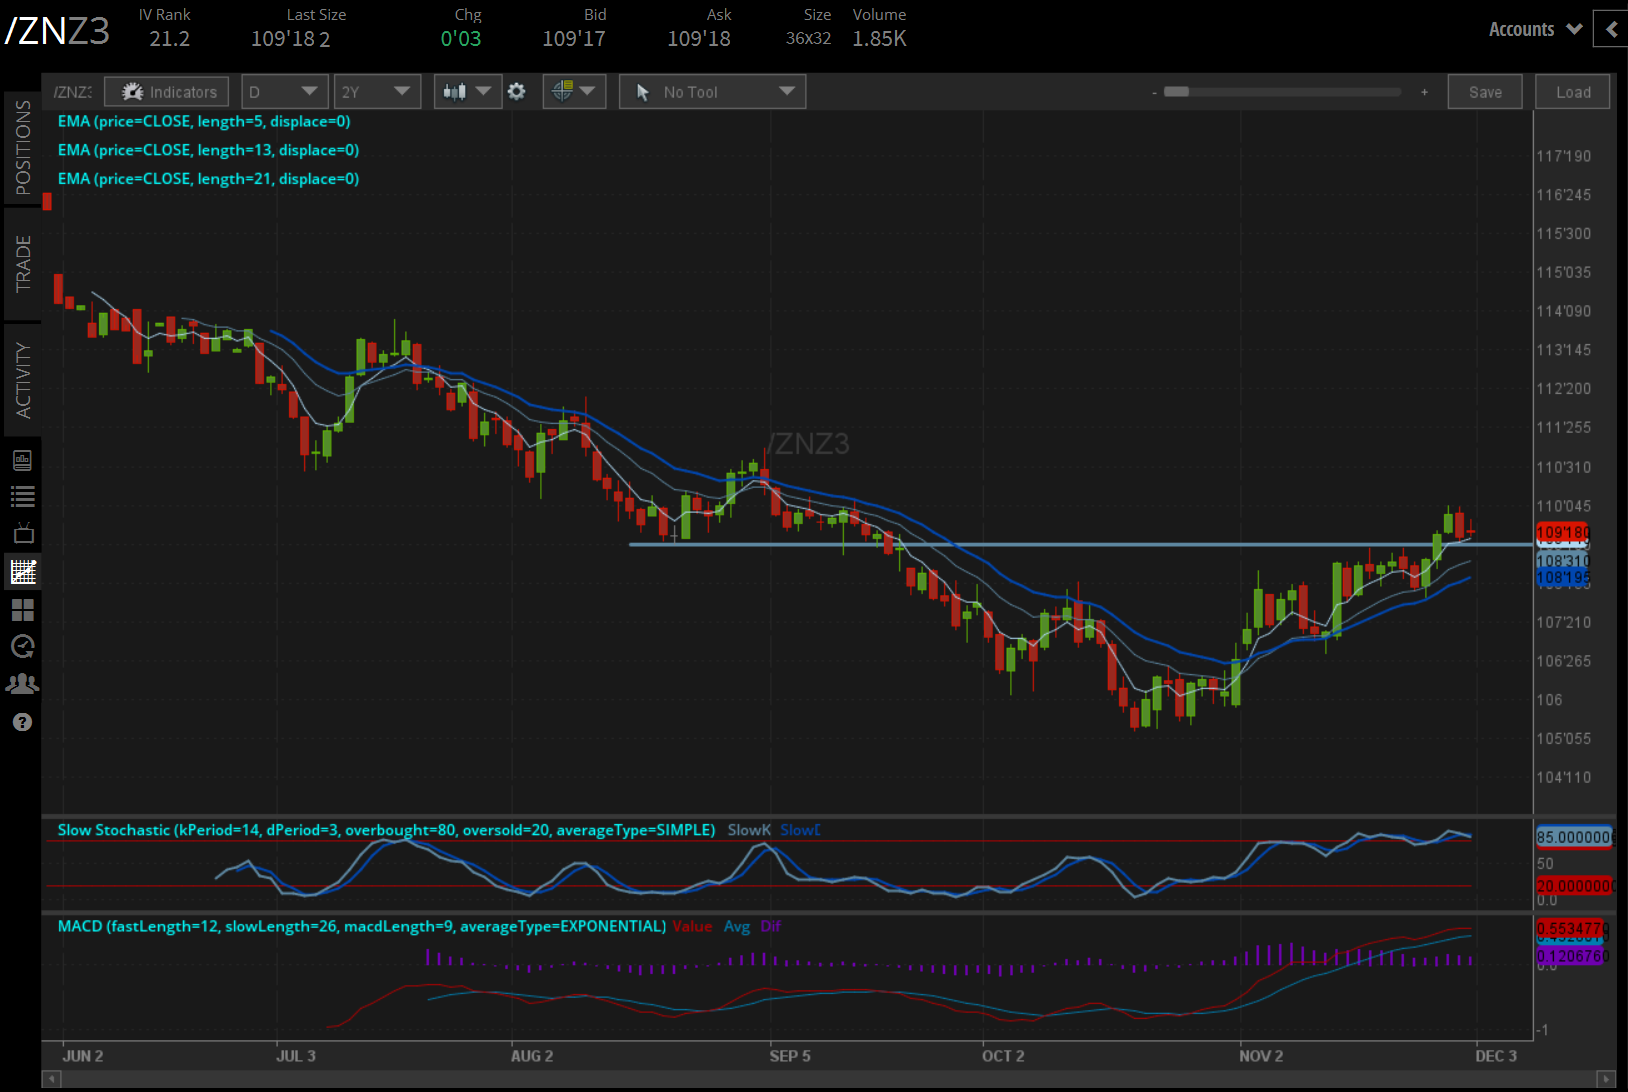Click the news feed icon in sidebar
The height and width of the screenshot is (1092, 1628).
22,460
